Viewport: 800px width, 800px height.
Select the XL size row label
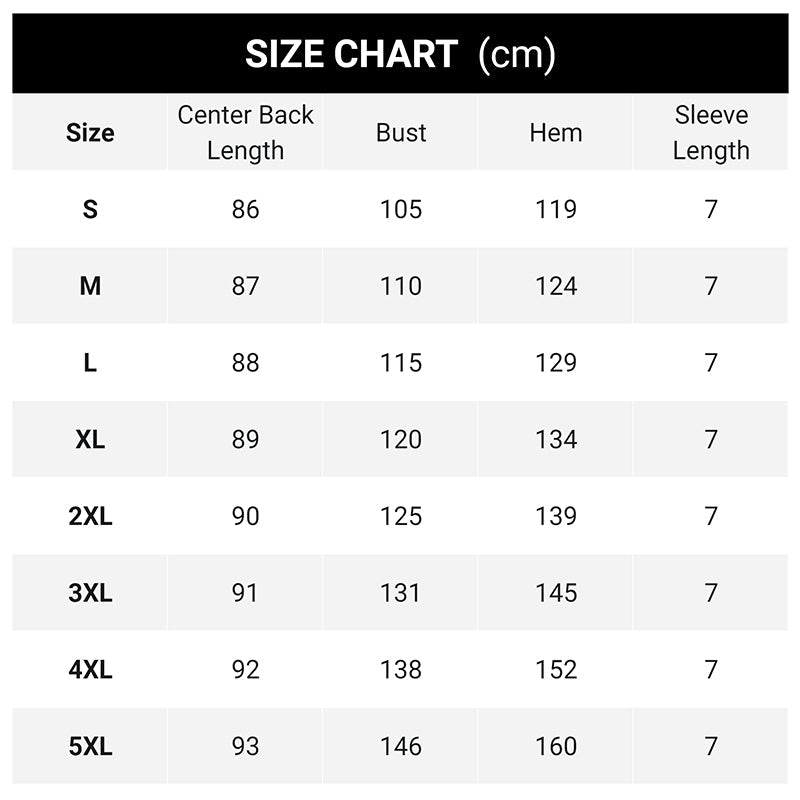[x=90, y=439]
